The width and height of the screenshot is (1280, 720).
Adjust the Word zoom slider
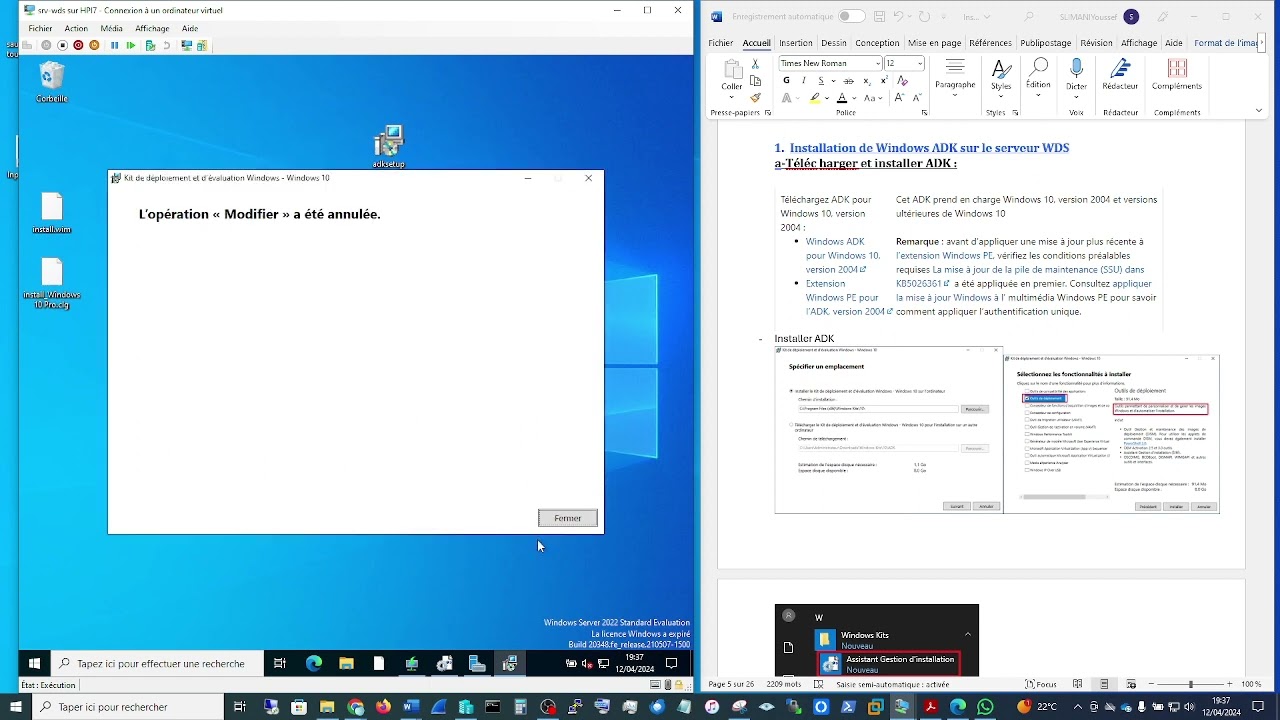click(1190, 684)
